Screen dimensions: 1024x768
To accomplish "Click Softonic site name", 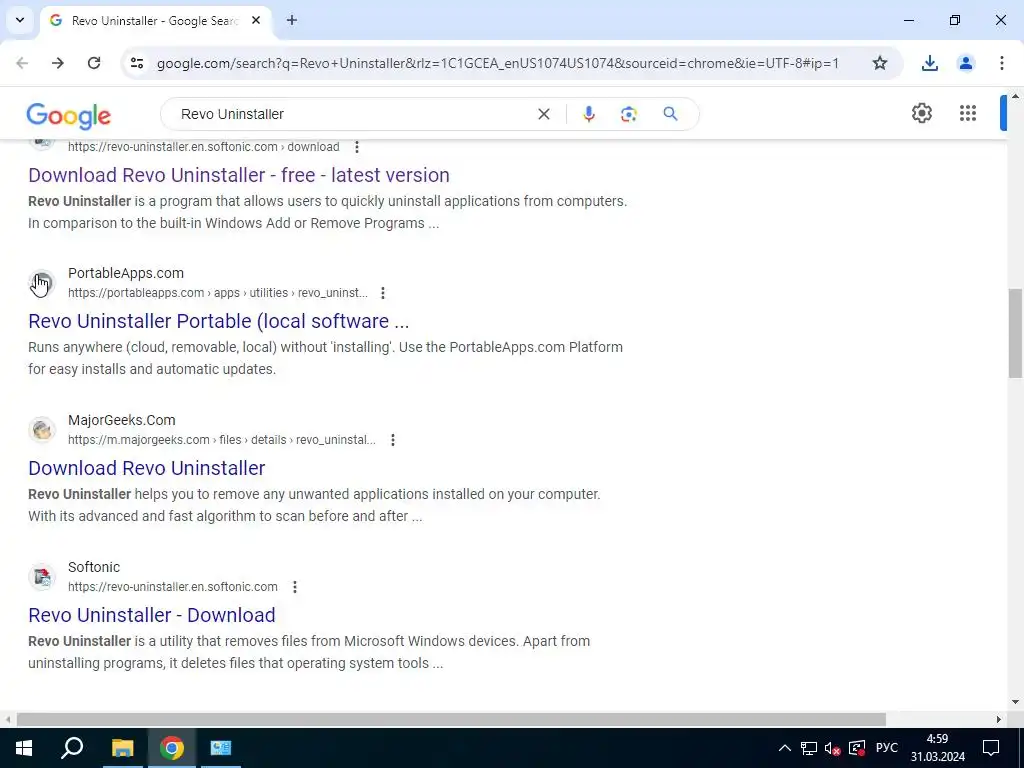I will click(x=94, y=567).
